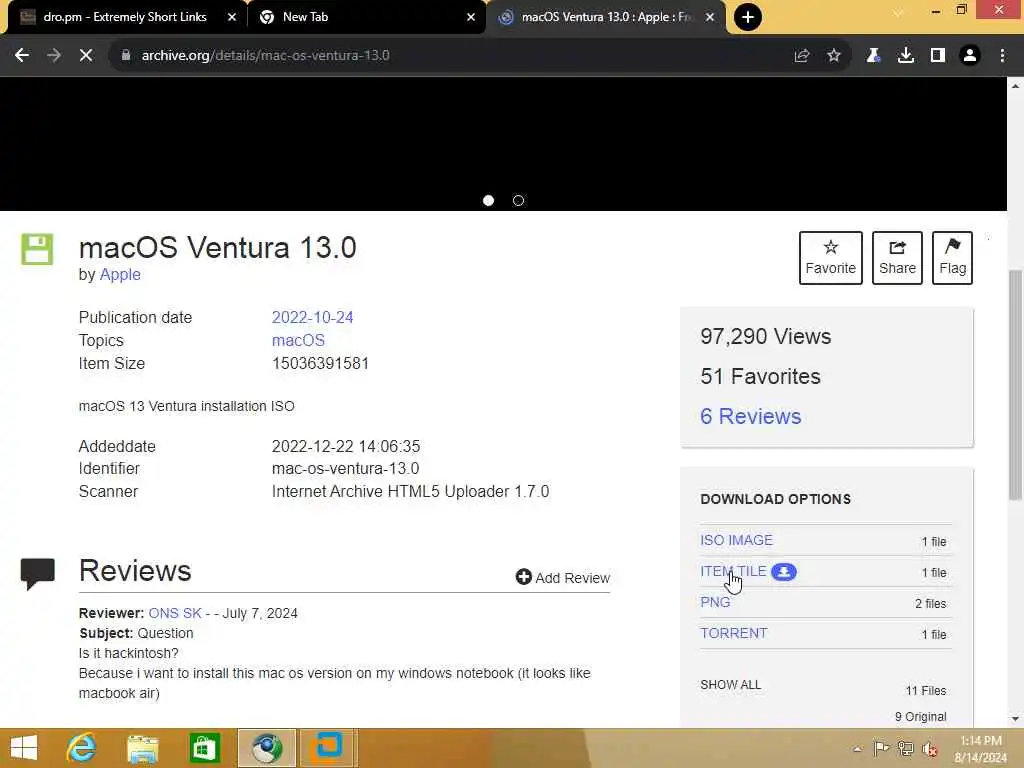The image size is (1024, 768).
Task: Download the TORRENT file
Action: (734, 633)
